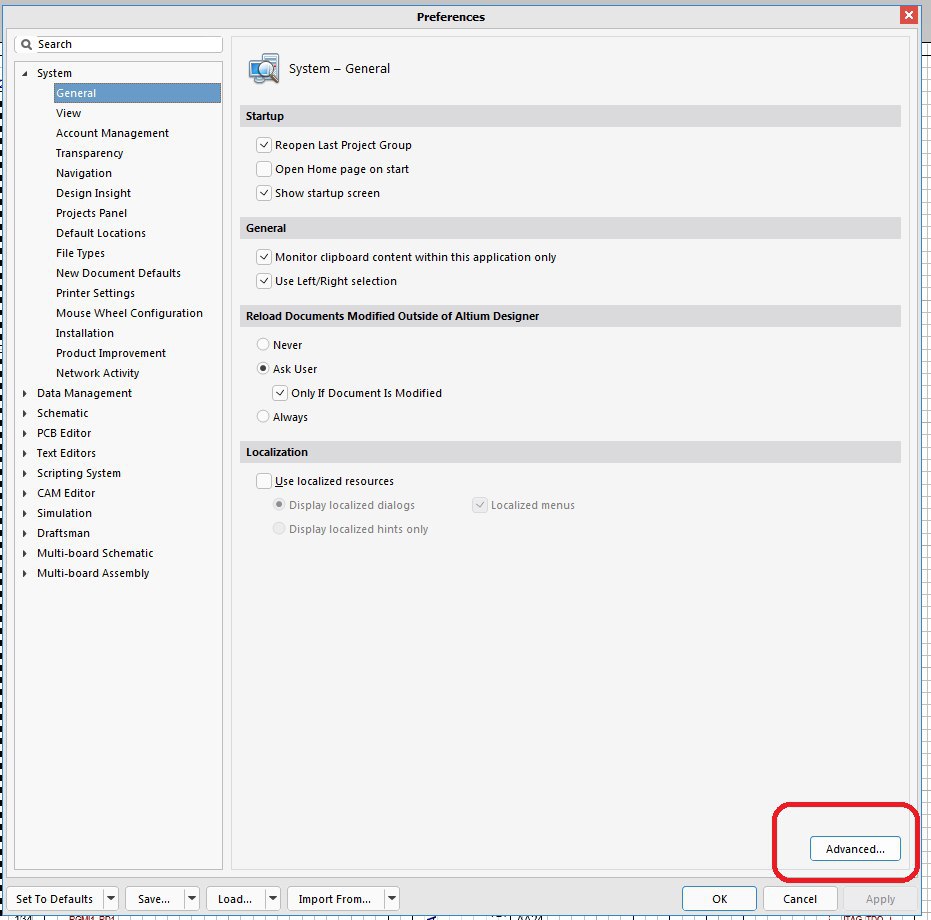Click the System General header icon

264,69
